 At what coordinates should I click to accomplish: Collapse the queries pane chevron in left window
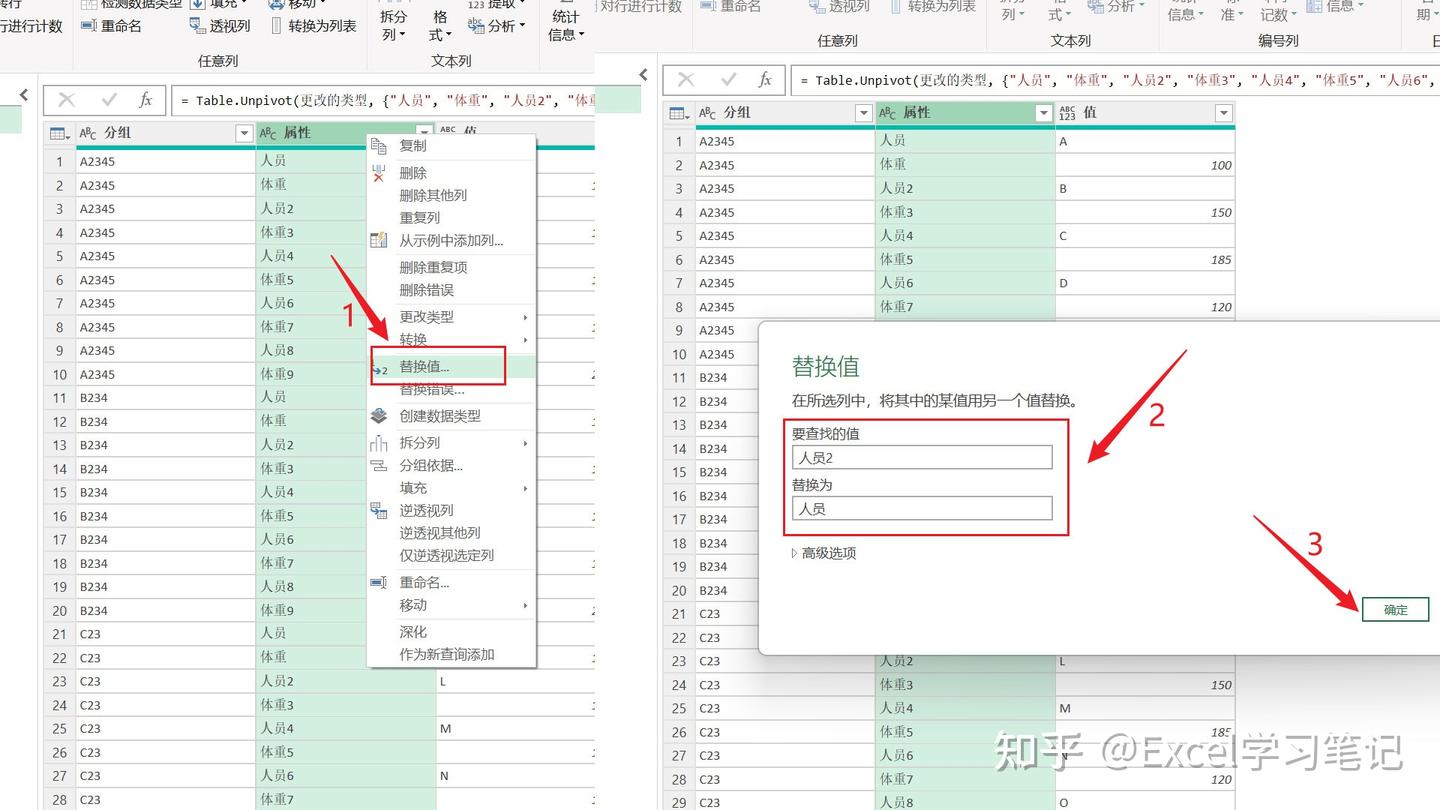[24, 95]
